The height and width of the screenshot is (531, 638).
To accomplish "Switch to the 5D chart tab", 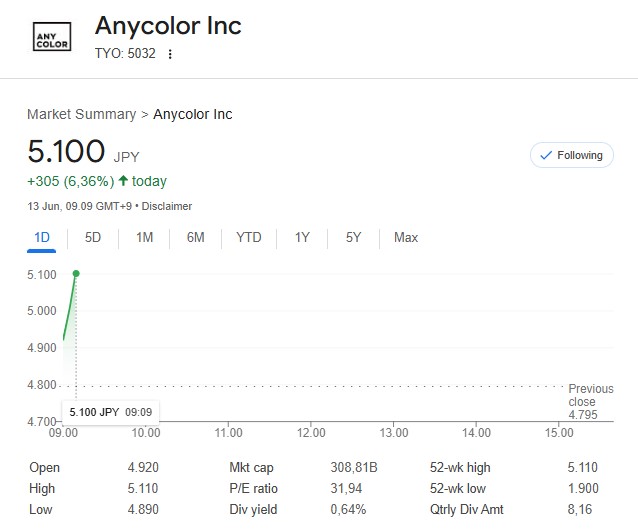I will 93,237.
